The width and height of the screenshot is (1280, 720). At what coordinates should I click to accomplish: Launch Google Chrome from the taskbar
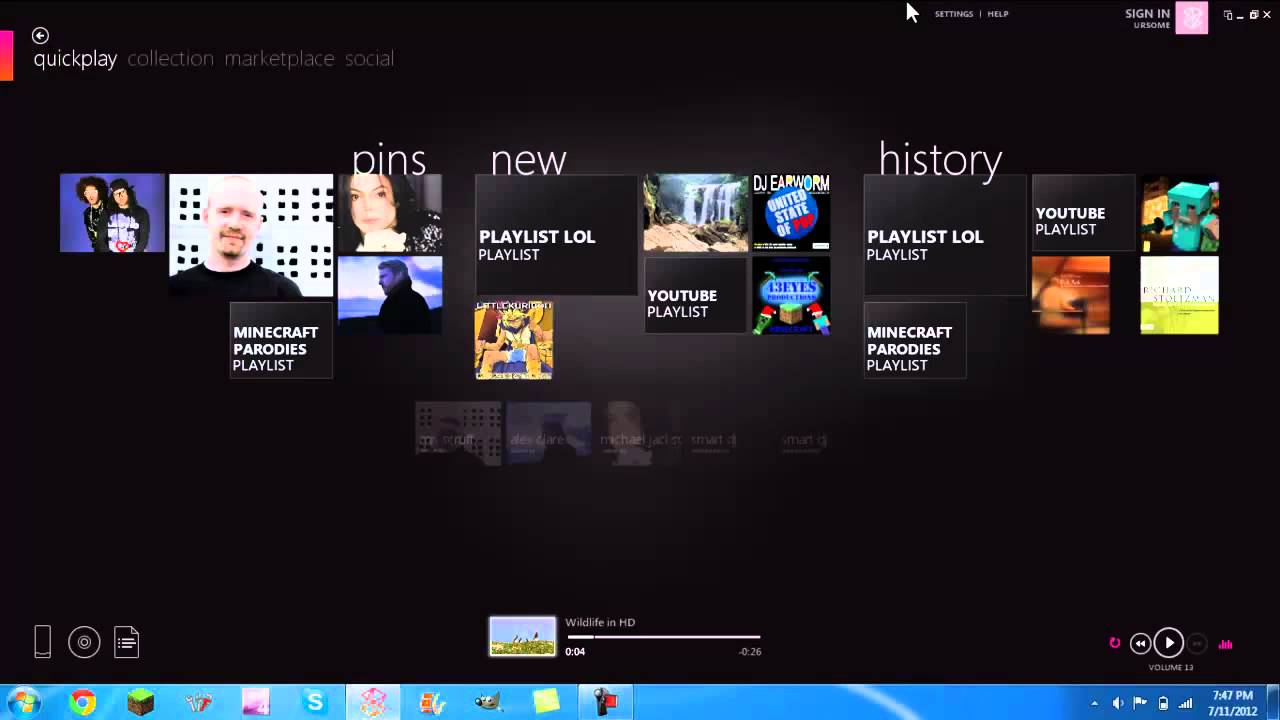click(x=83, y=703)
